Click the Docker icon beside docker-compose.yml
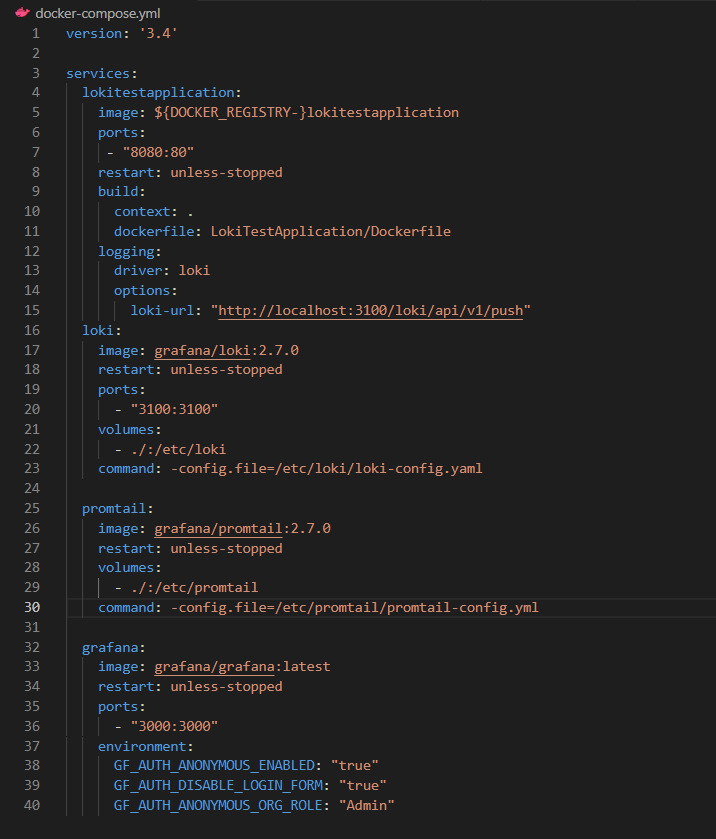The height and width of the screenshot is (839, 716). [22, 12]
